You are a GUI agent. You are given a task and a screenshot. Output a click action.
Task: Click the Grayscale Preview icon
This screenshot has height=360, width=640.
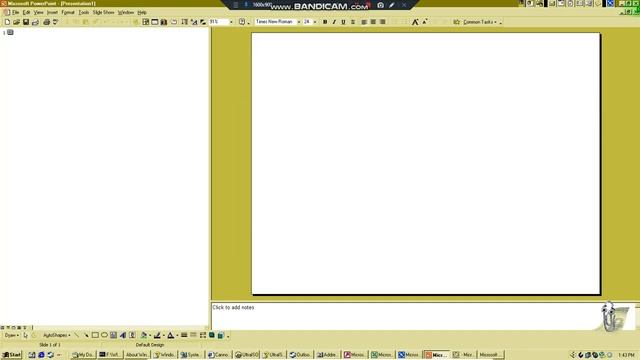[x=203, y=22]
